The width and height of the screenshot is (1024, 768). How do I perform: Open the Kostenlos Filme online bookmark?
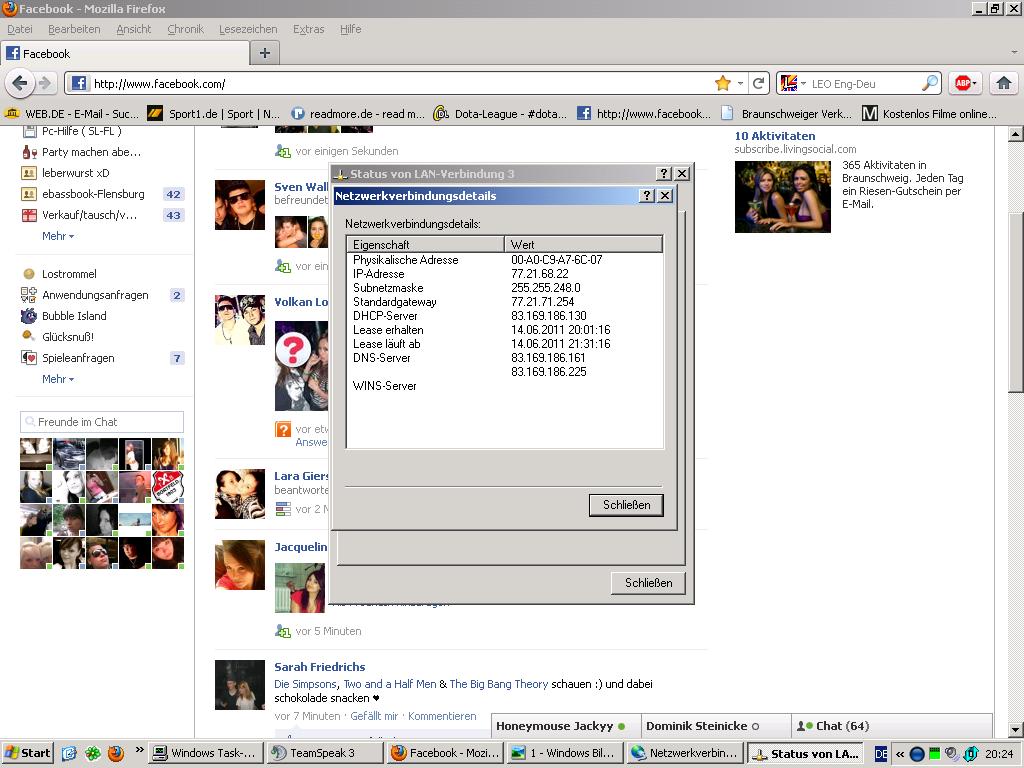(930, 114)
